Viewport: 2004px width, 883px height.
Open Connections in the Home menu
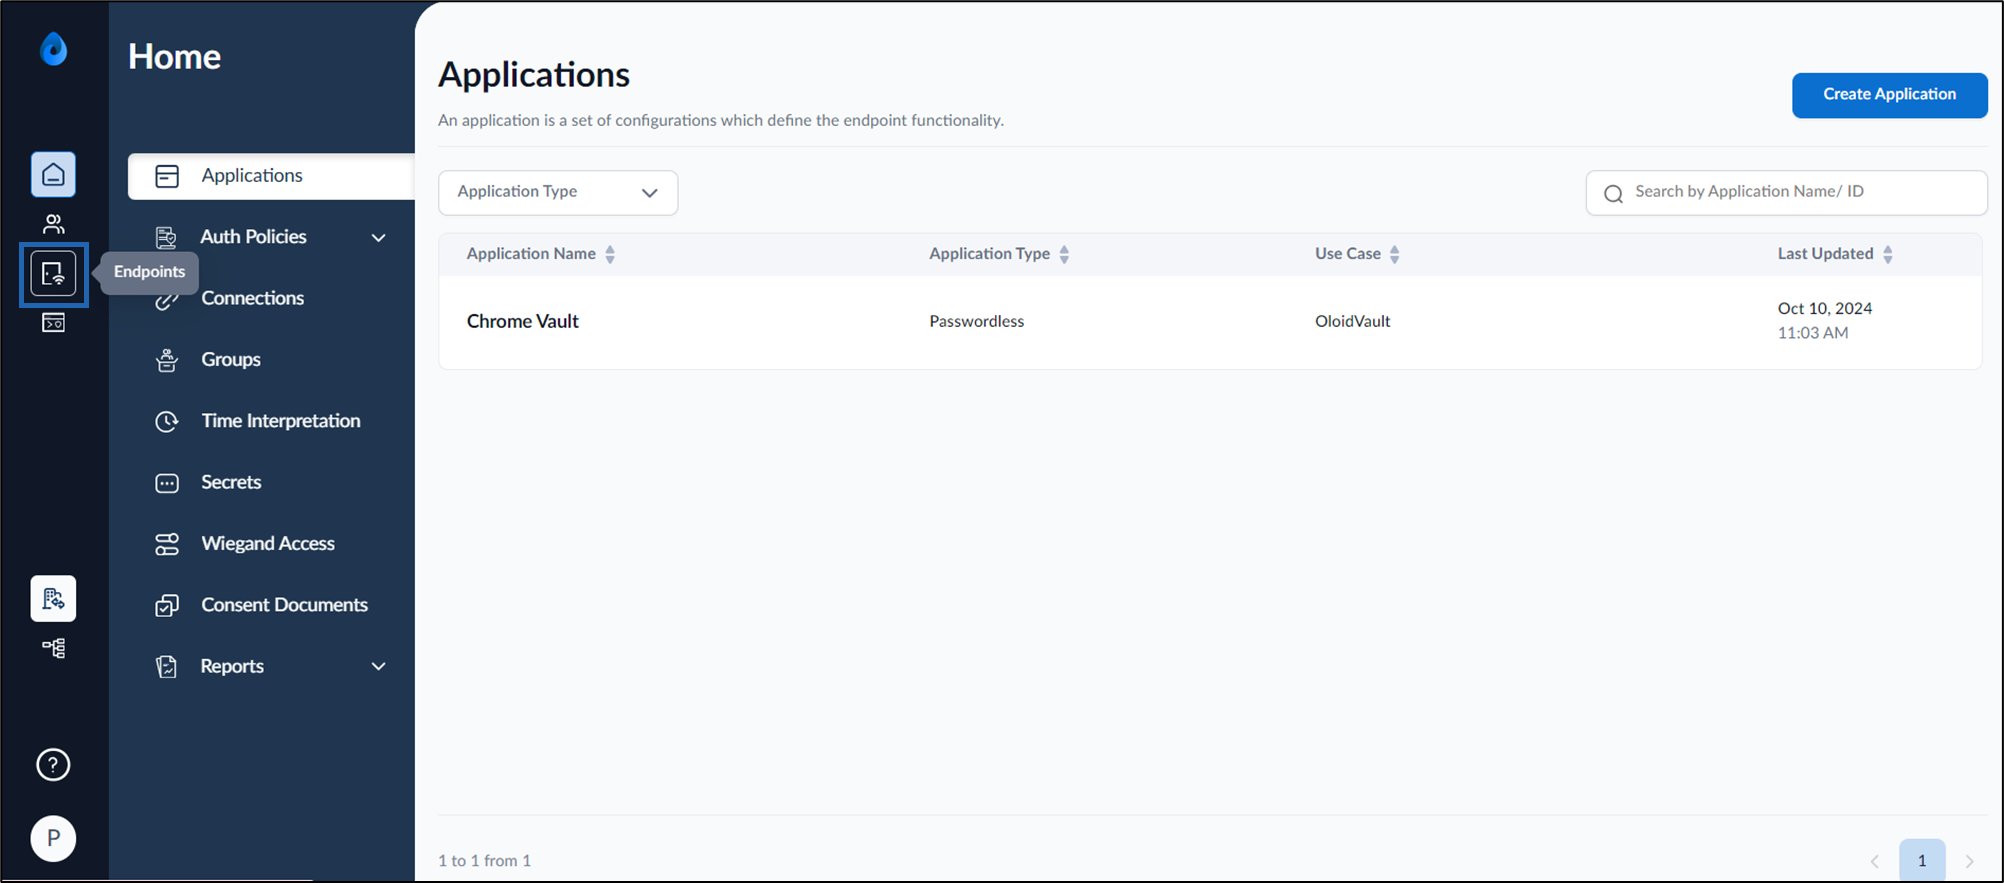(252, 298)
